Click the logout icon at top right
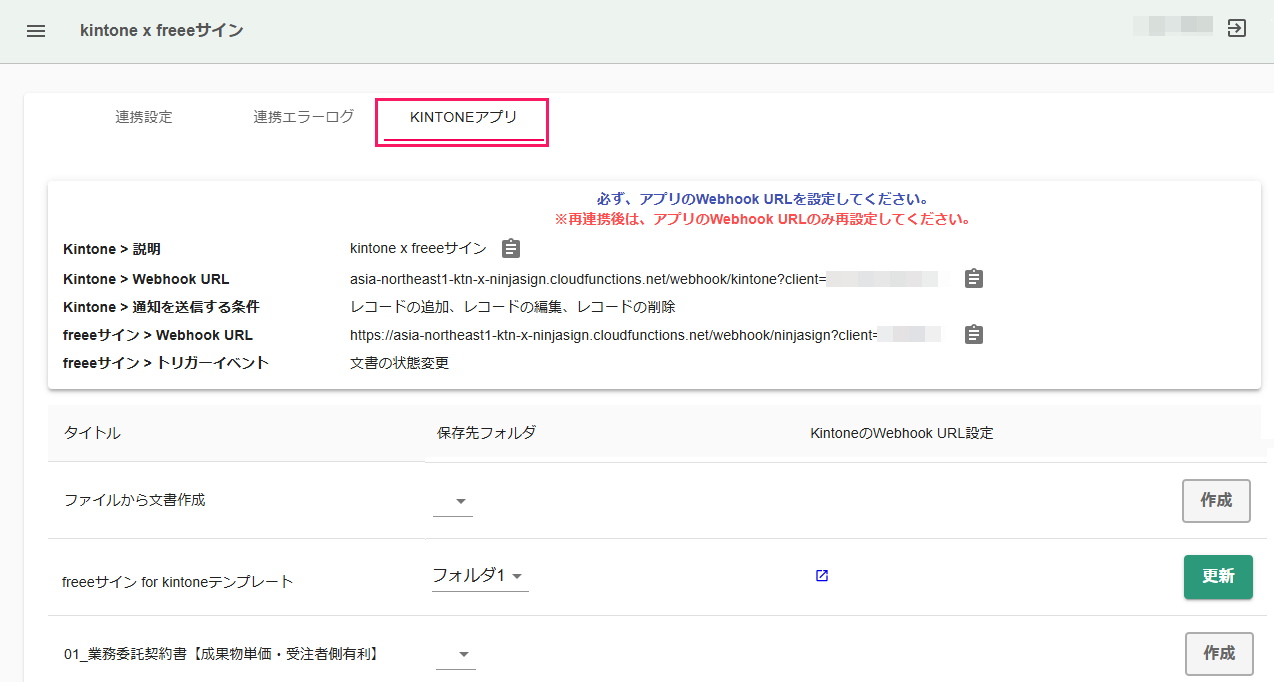Screen dimensions: 1274x682 pyautogui.click(x=1237, y=28)
